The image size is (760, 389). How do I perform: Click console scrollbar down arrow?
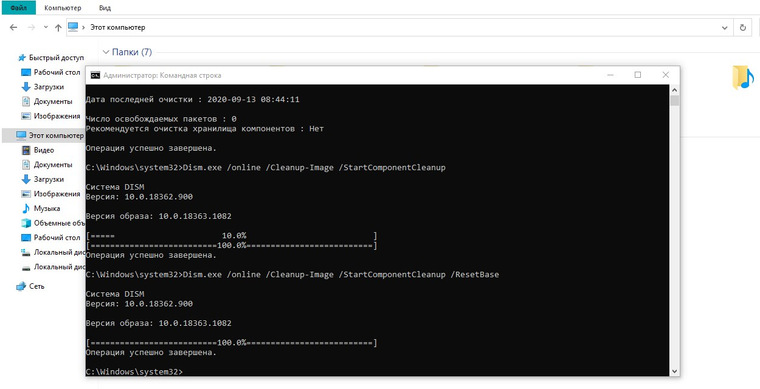click(674, 371)
